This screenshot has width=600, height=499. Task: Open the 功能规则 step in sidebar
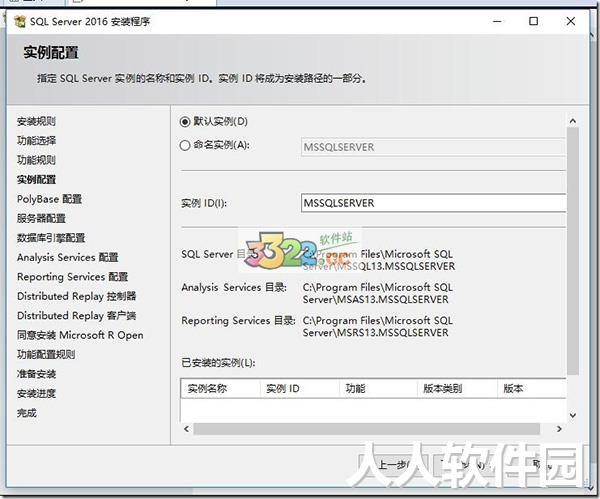tap(36, 160)
